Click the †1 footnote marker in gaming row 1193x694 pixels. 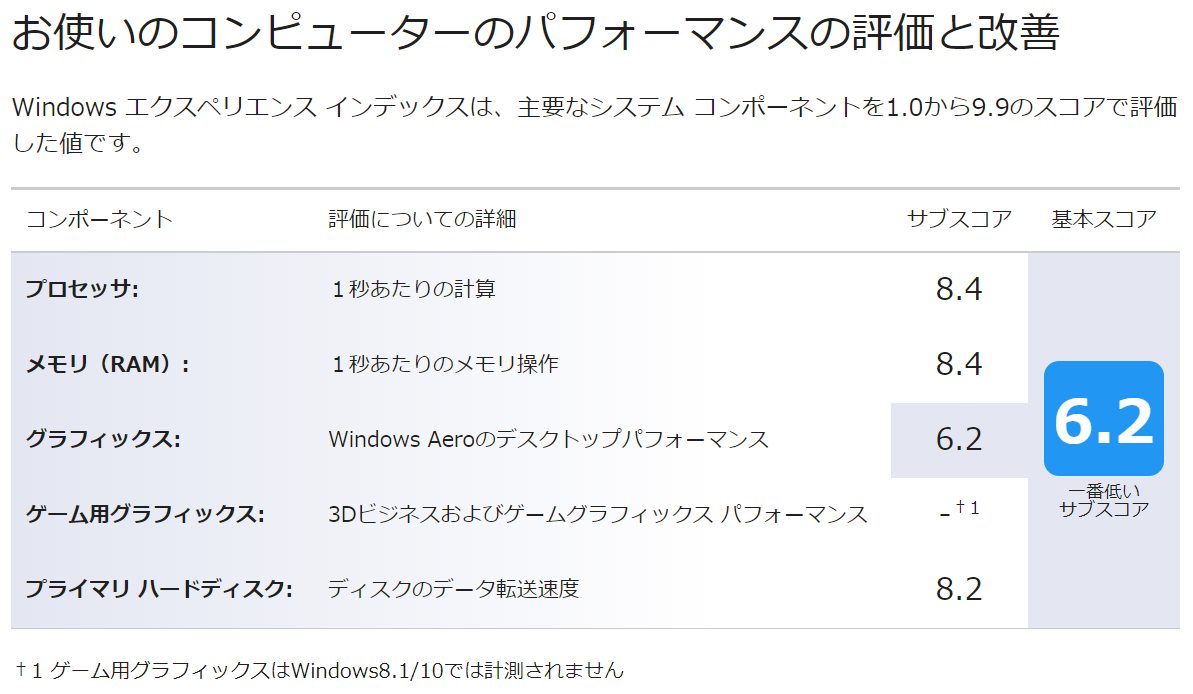[x=968, y=507]
